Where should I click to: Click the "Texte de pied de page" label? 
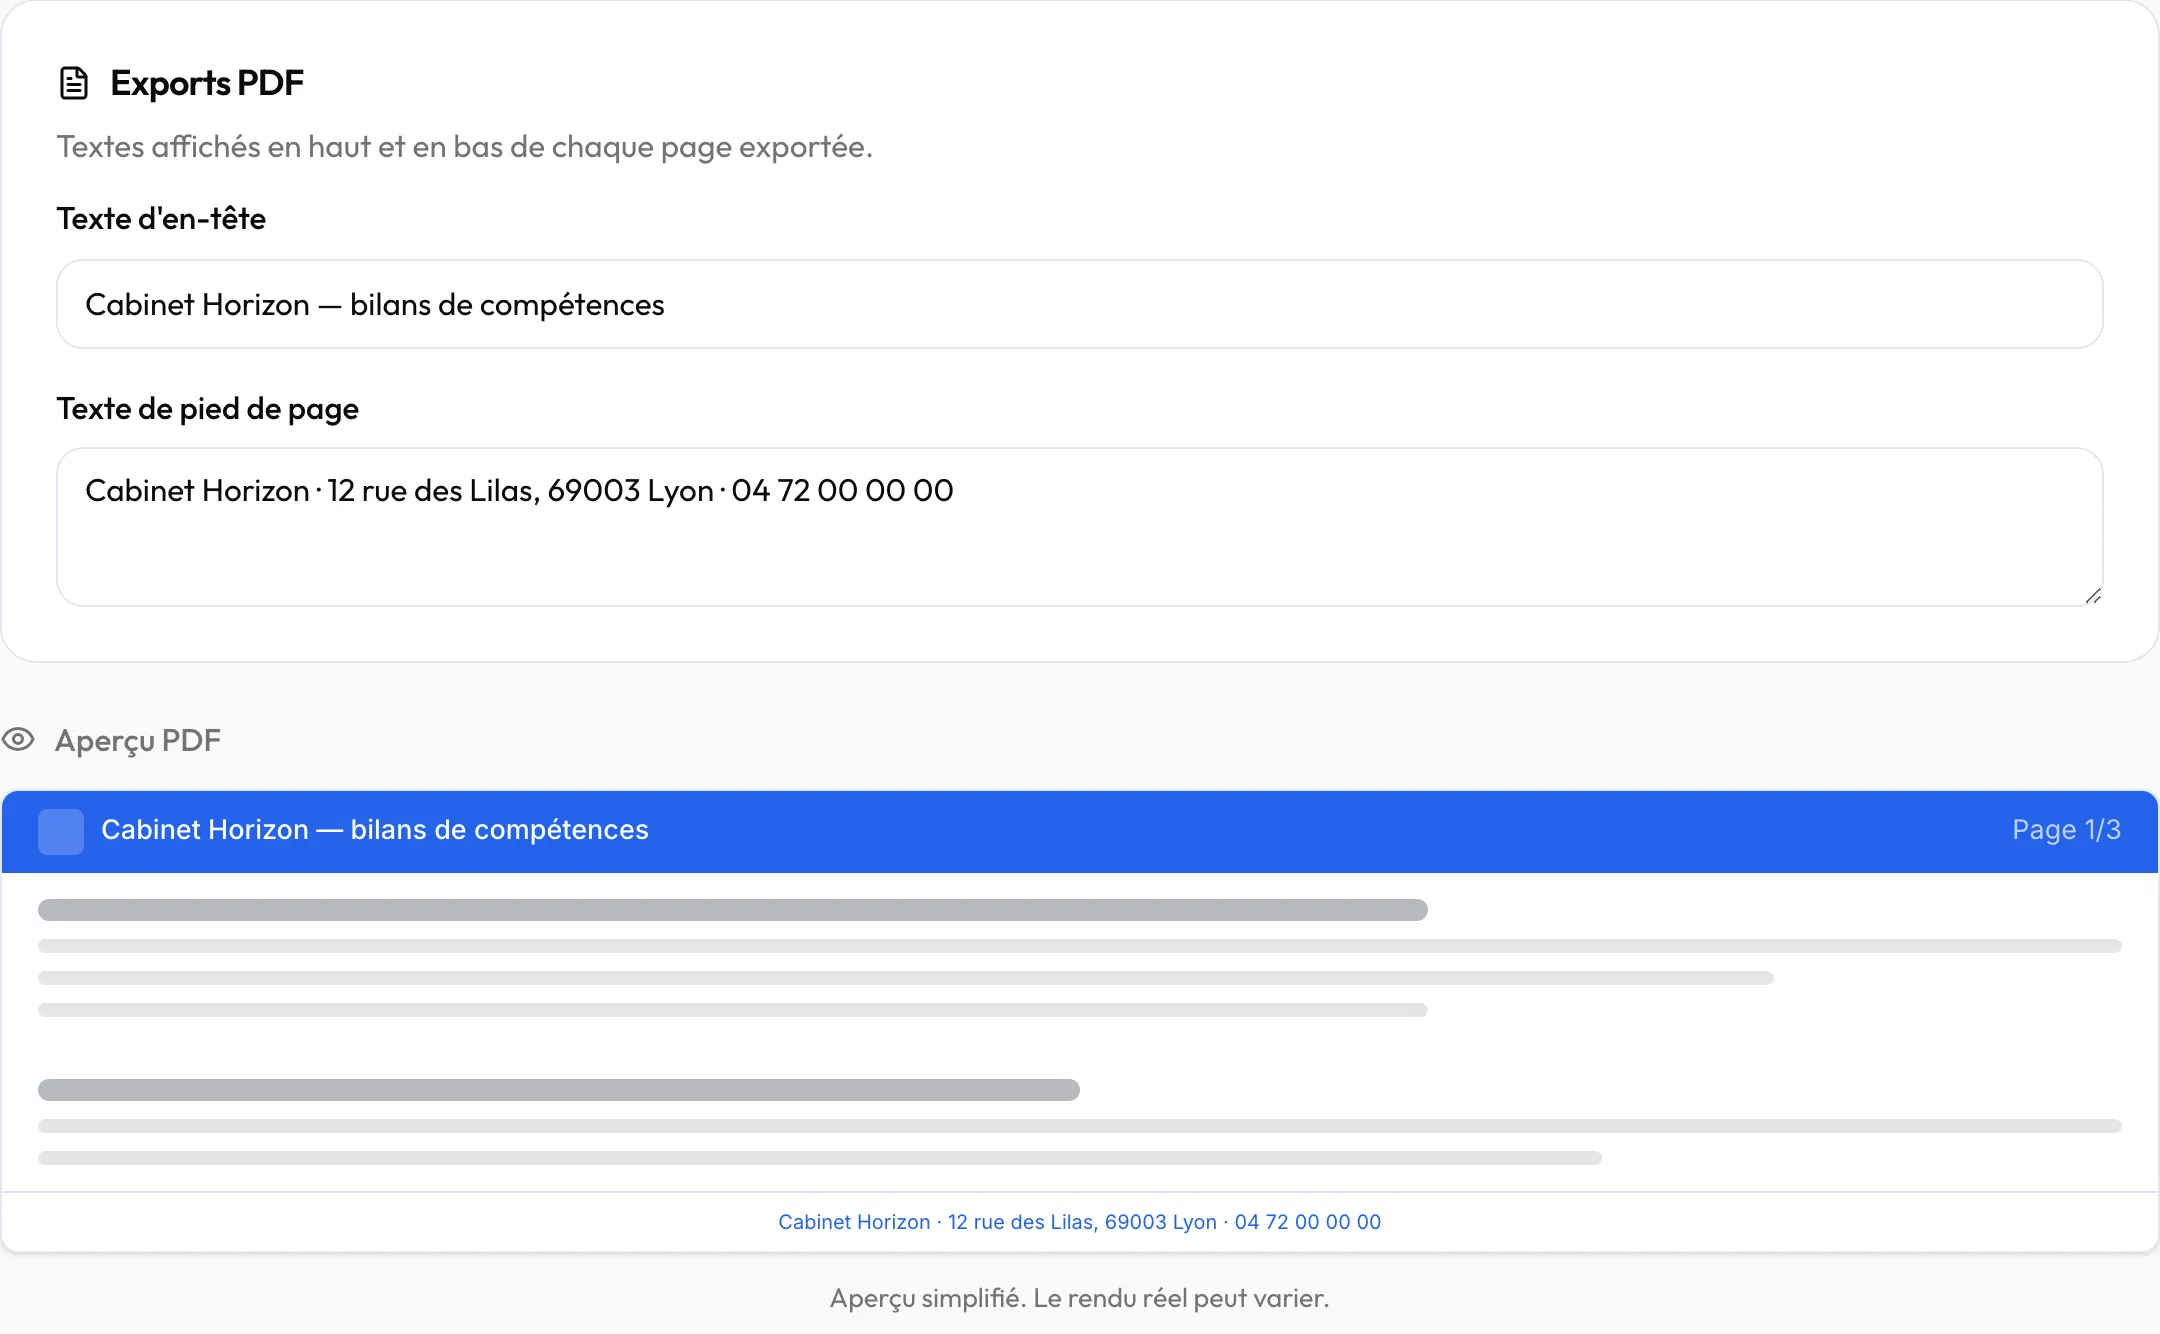[x=208, y=409]
